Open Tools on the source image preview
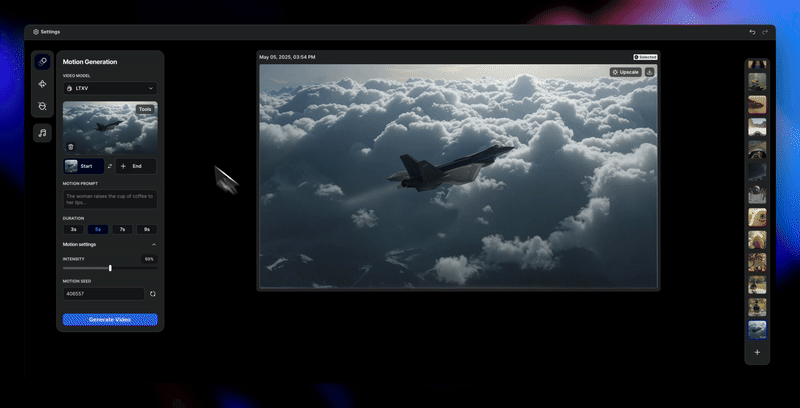 [145, 109]
